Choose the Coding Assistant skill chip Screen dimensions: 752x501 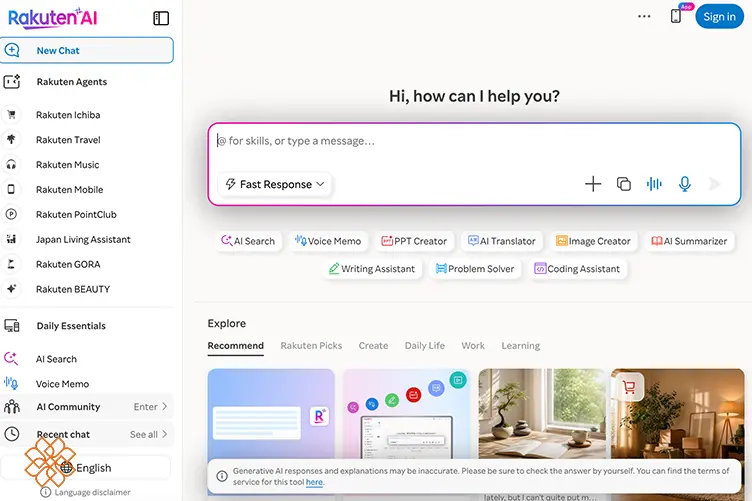coord(577,268)
